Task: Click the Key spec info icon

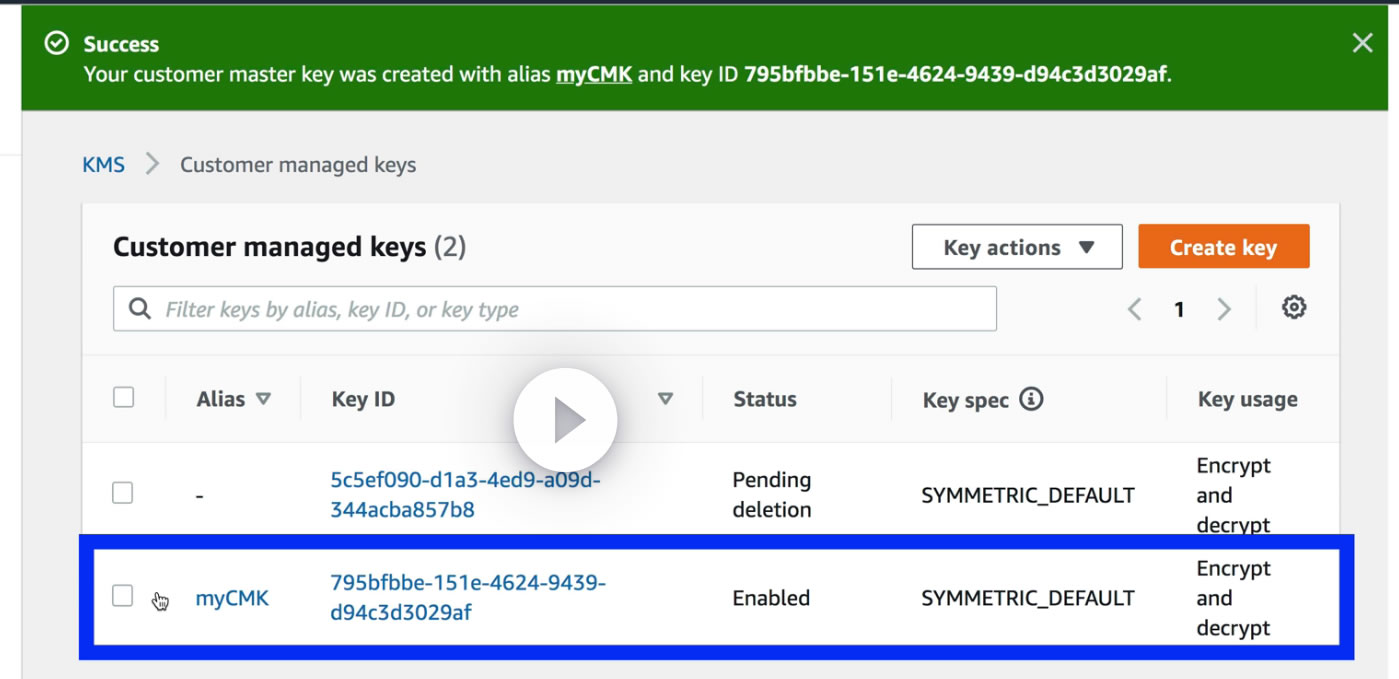Action: [x=1031, y=399]
